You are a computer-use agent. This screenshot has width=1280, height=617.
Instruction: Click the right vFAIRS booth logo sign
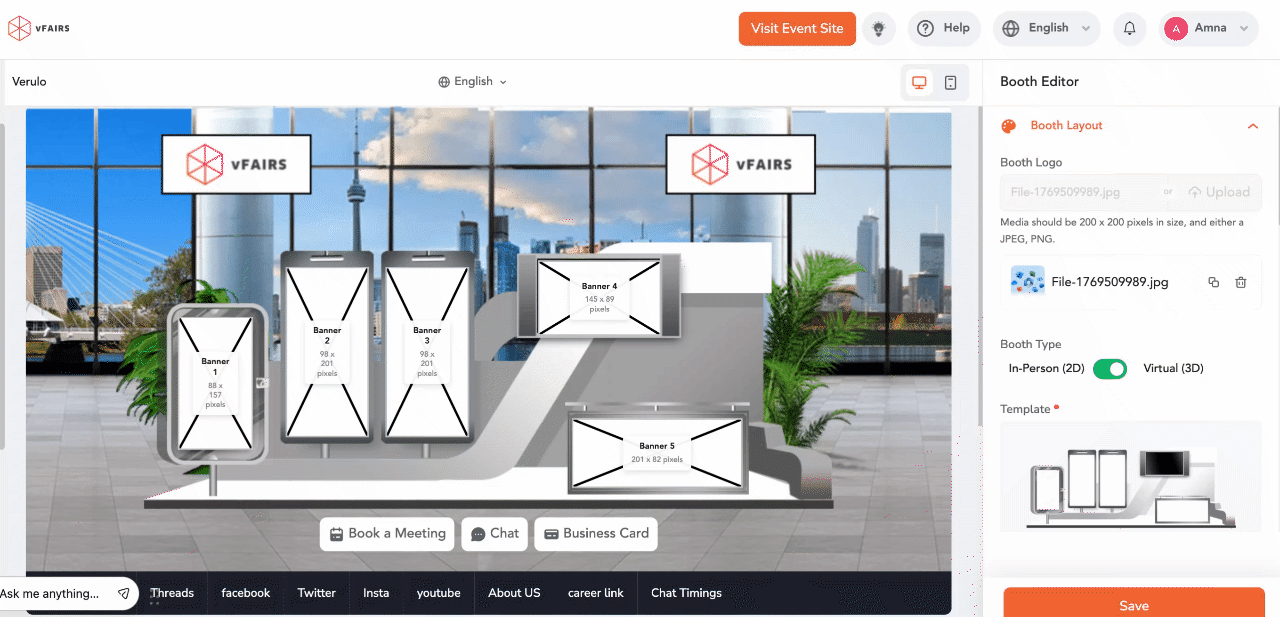tap(741, 164)
